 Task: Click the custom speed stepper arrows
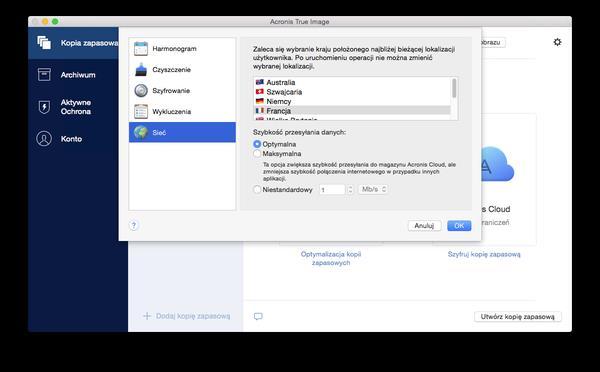(x=350, y=189)
